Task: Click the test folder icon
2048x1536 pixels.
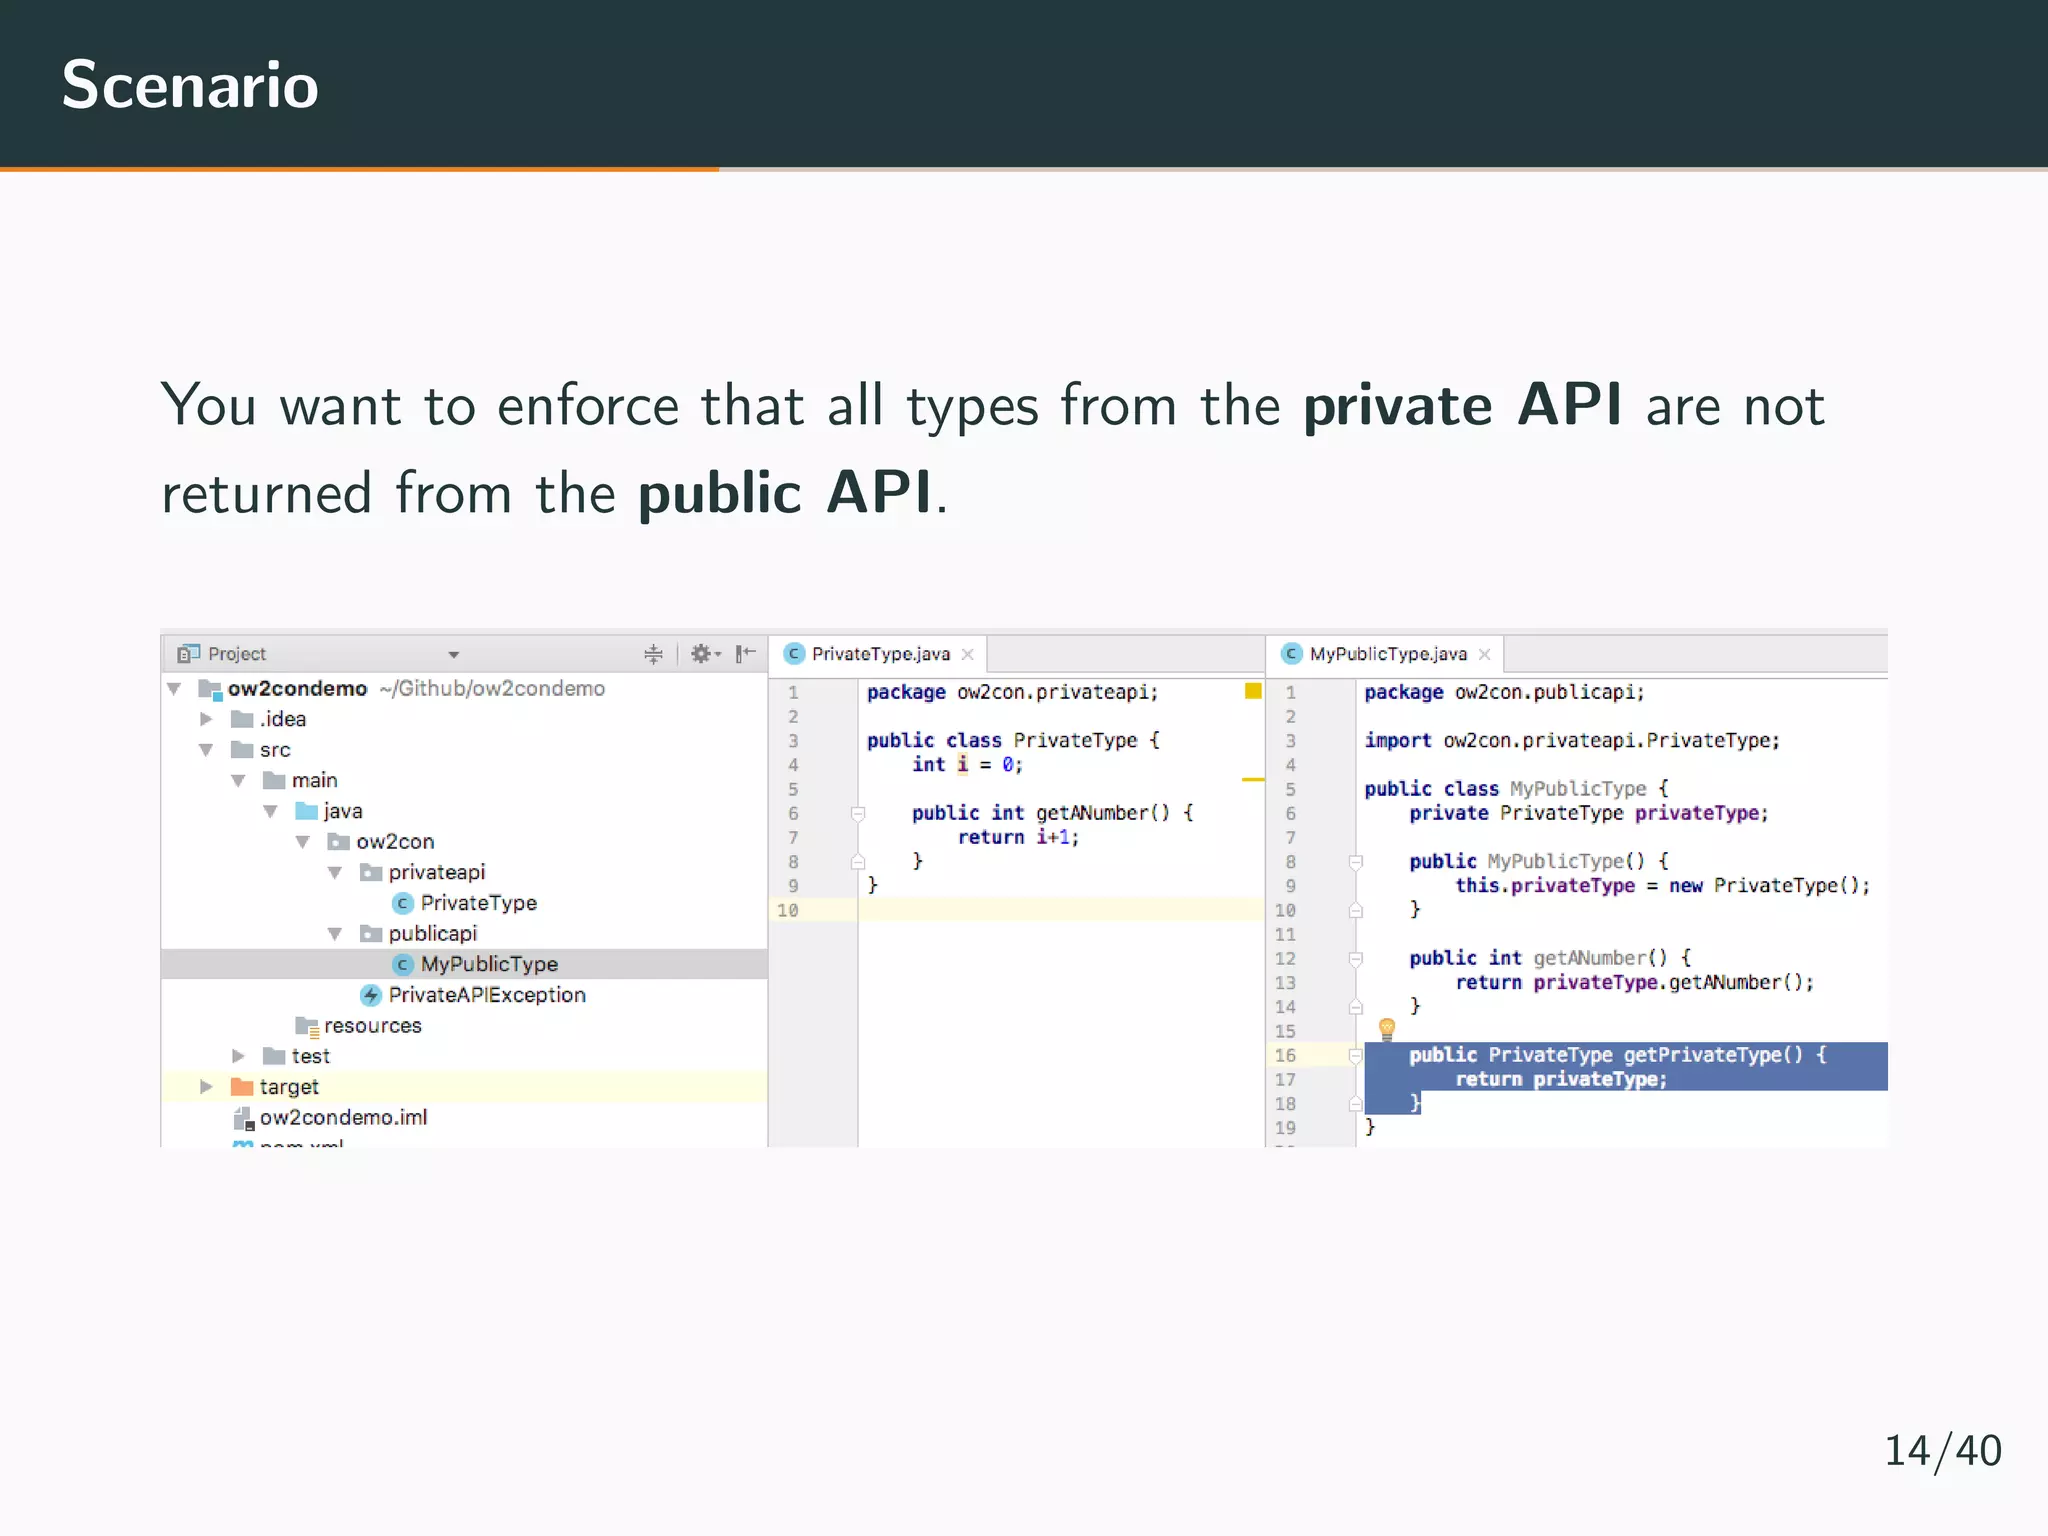Action: click(274, 1056)
